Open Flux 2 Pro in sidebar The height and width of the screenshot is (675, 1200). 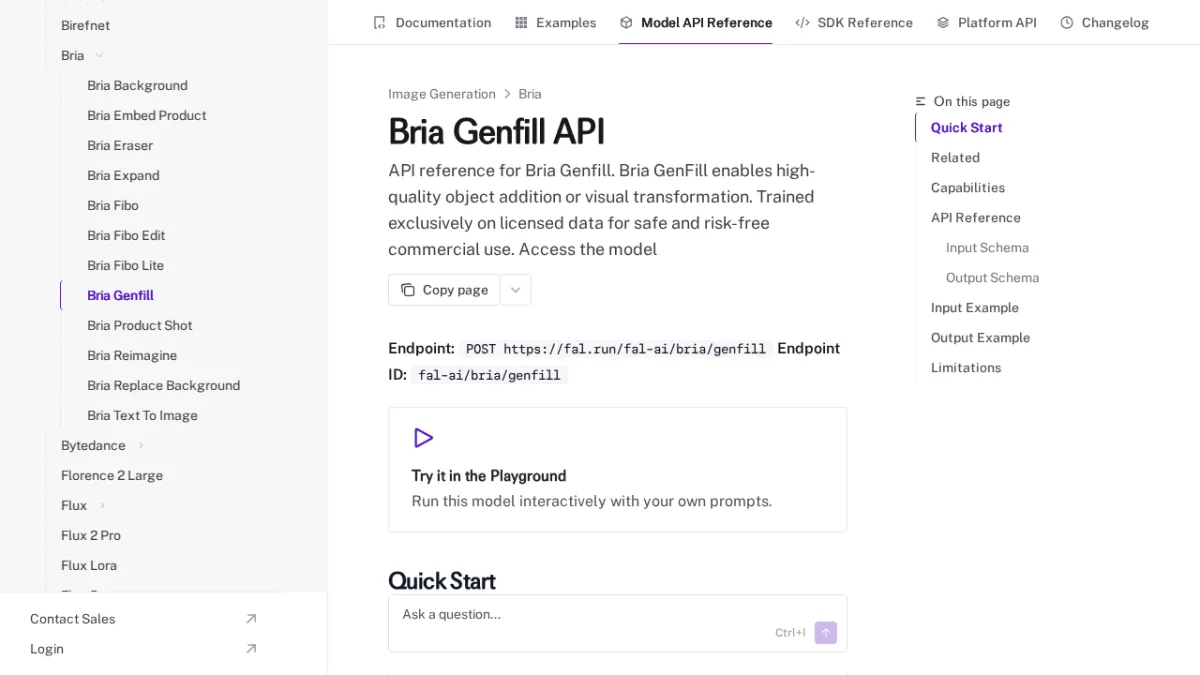click(x=91, y=535)
